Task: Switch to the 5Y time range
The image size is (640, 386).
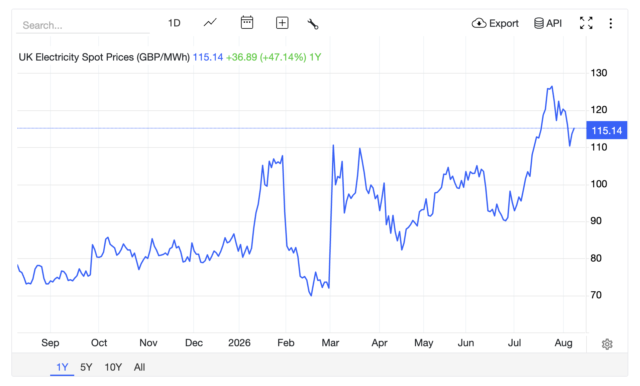Action: point(86,367)
